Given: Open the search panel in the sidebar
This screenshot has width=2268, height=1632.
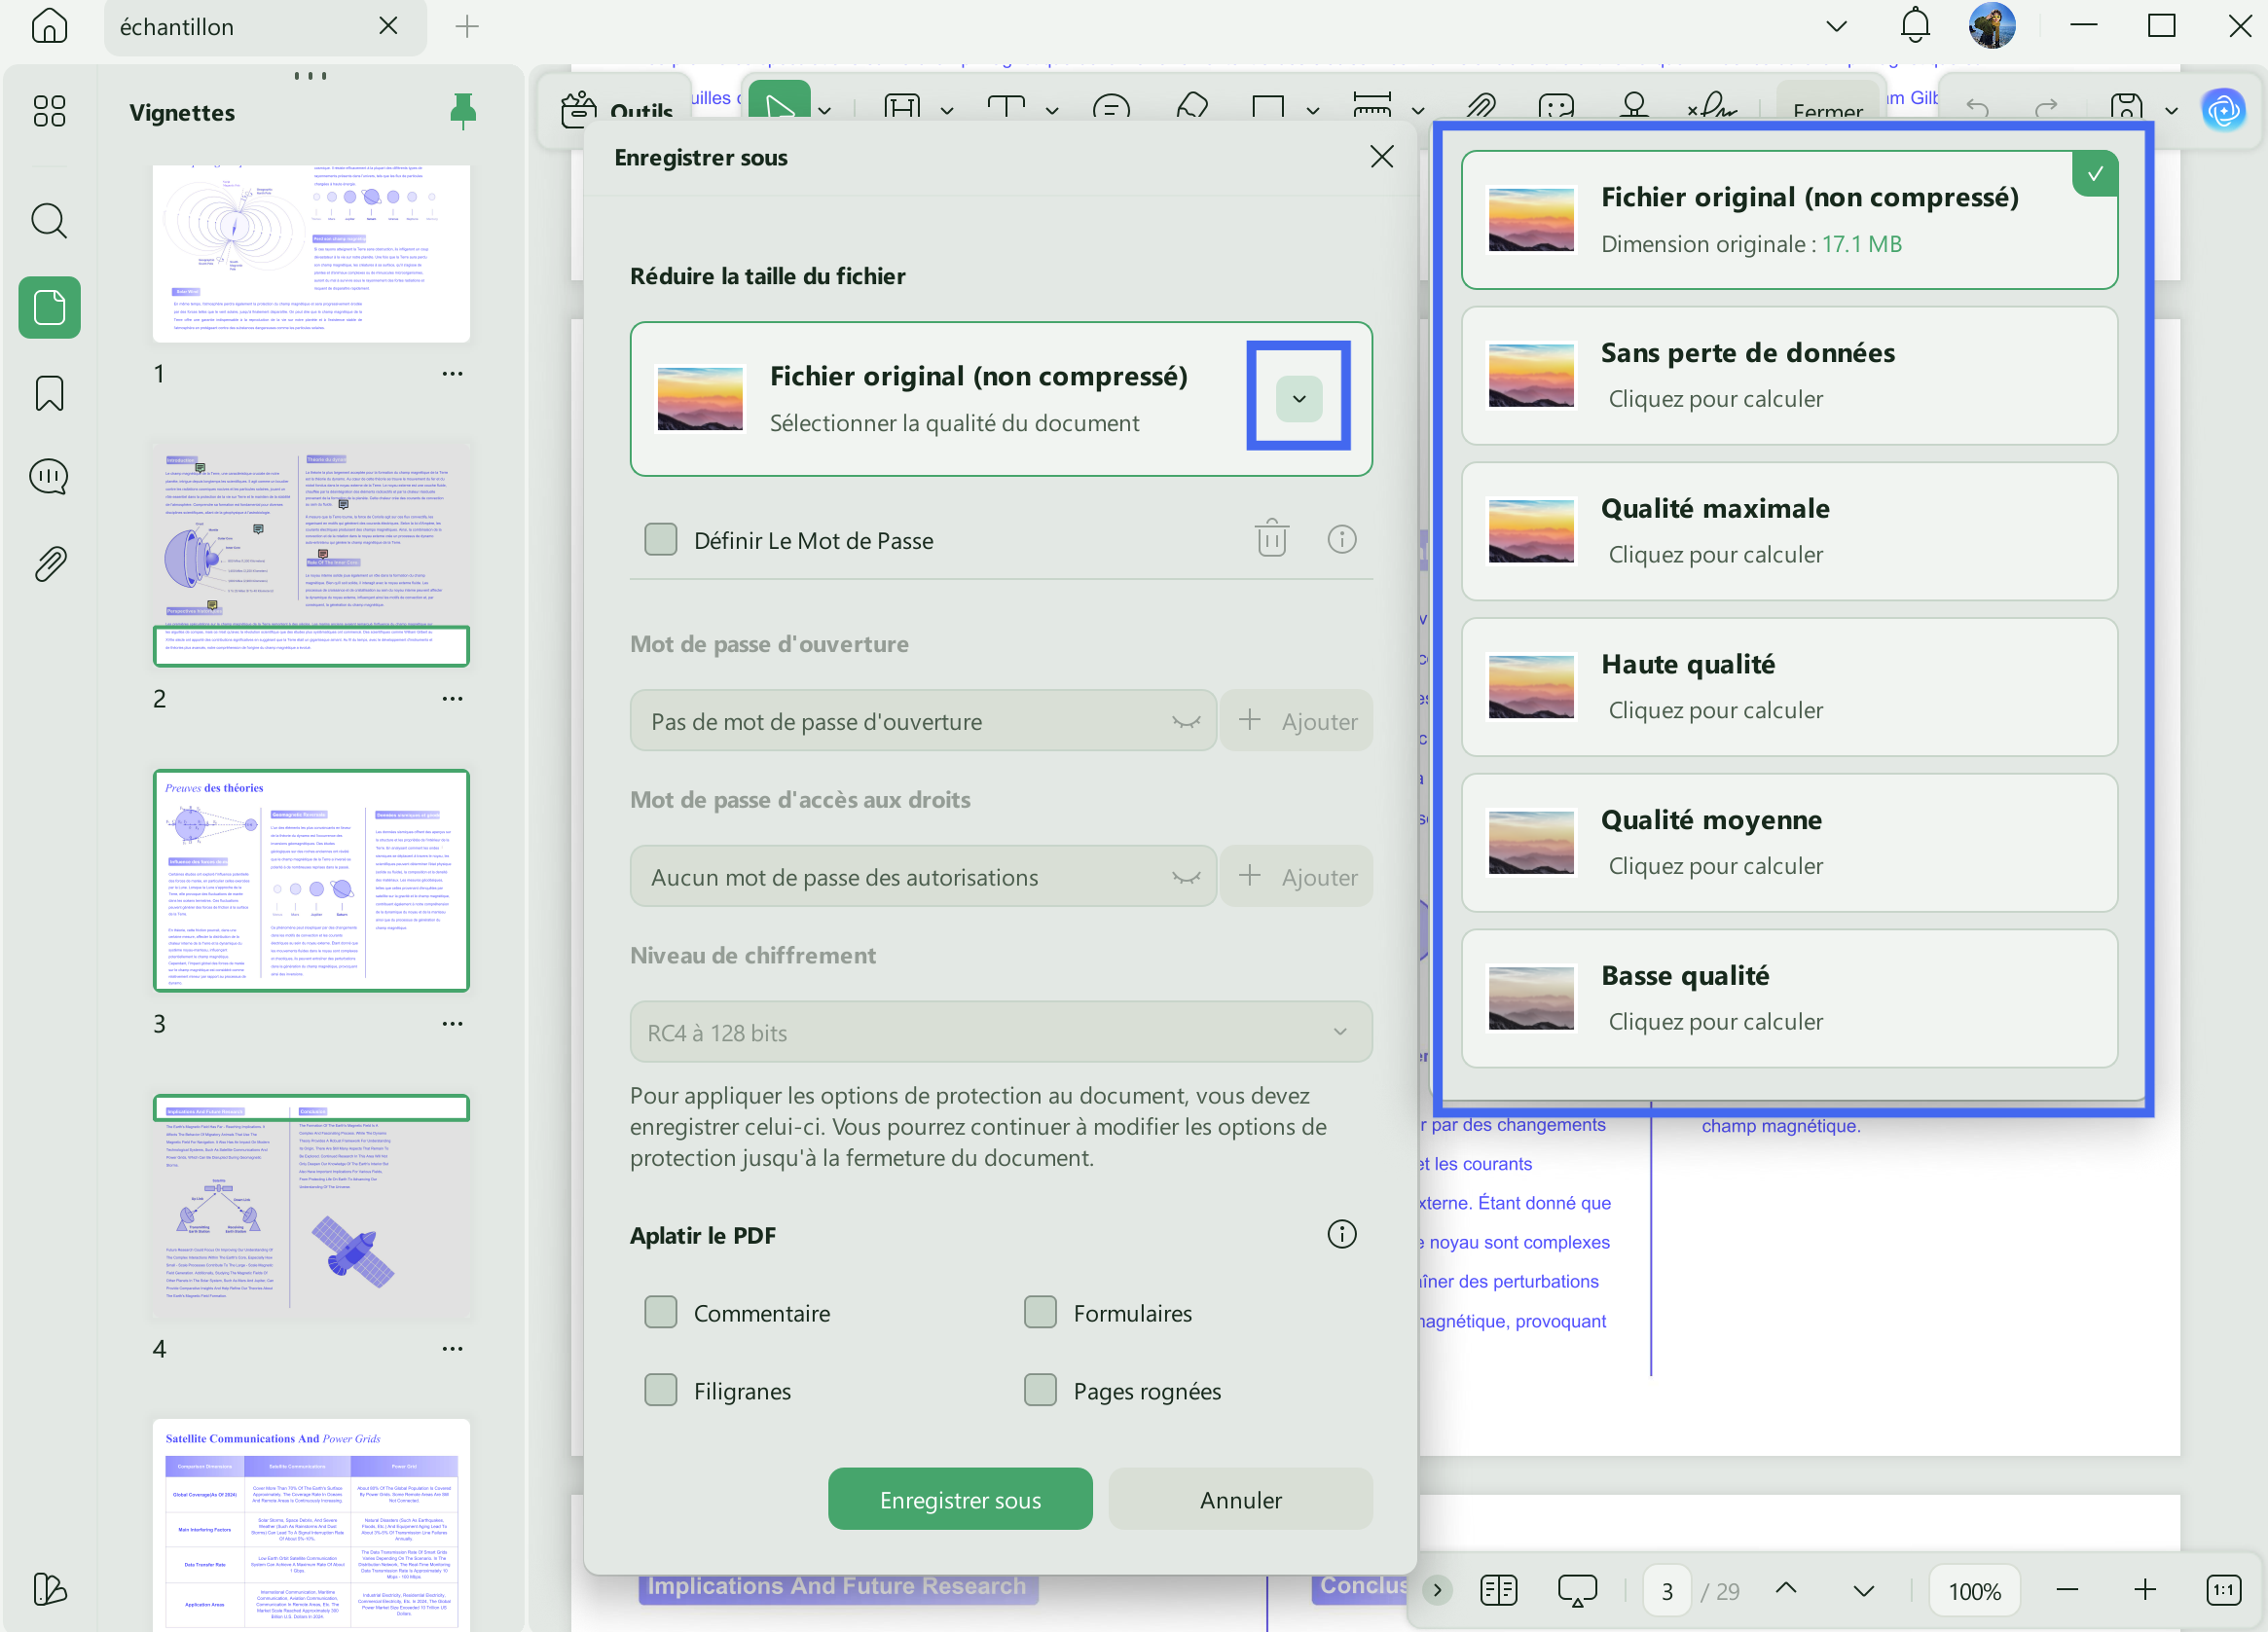Looking at the screenshot, I should [x=49, y=221].
